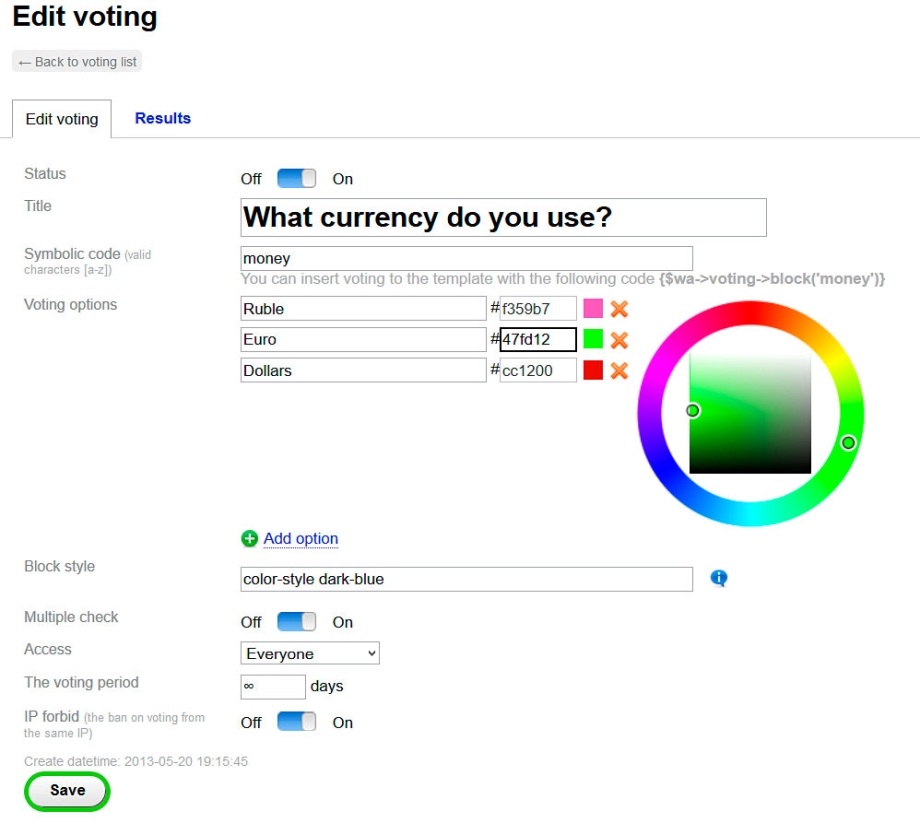Toggle the Status switch
Viewport: 920px width, 823px height.
[296, 179]
